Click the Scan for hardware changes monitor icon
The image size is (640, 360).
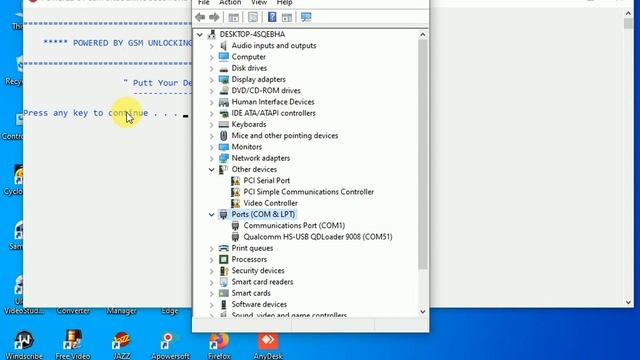coord(306,17)
